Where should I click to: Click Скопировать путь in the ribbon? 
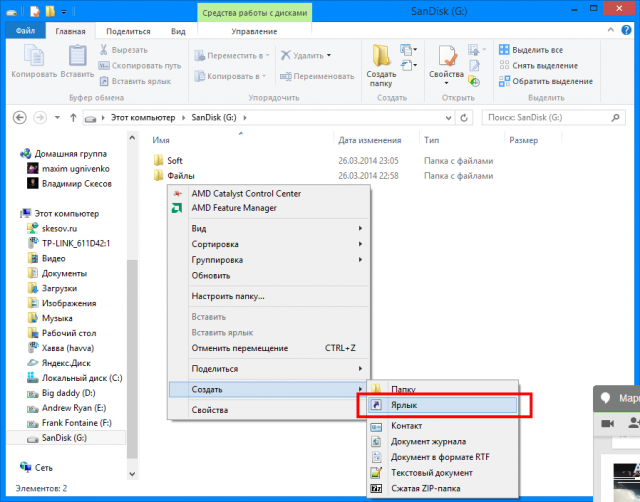140,65
